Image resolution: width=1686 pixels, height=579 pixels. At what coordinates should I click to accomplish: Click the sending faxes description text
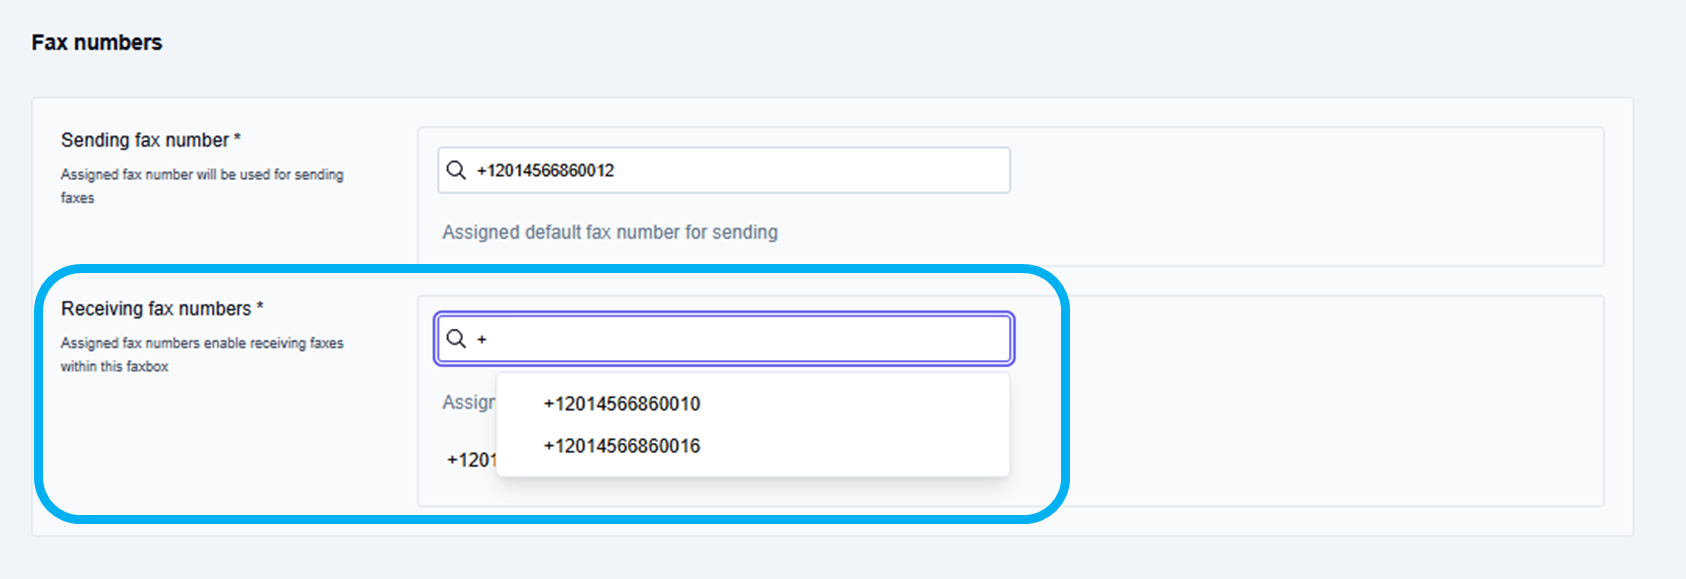click(x=201, y=175)
